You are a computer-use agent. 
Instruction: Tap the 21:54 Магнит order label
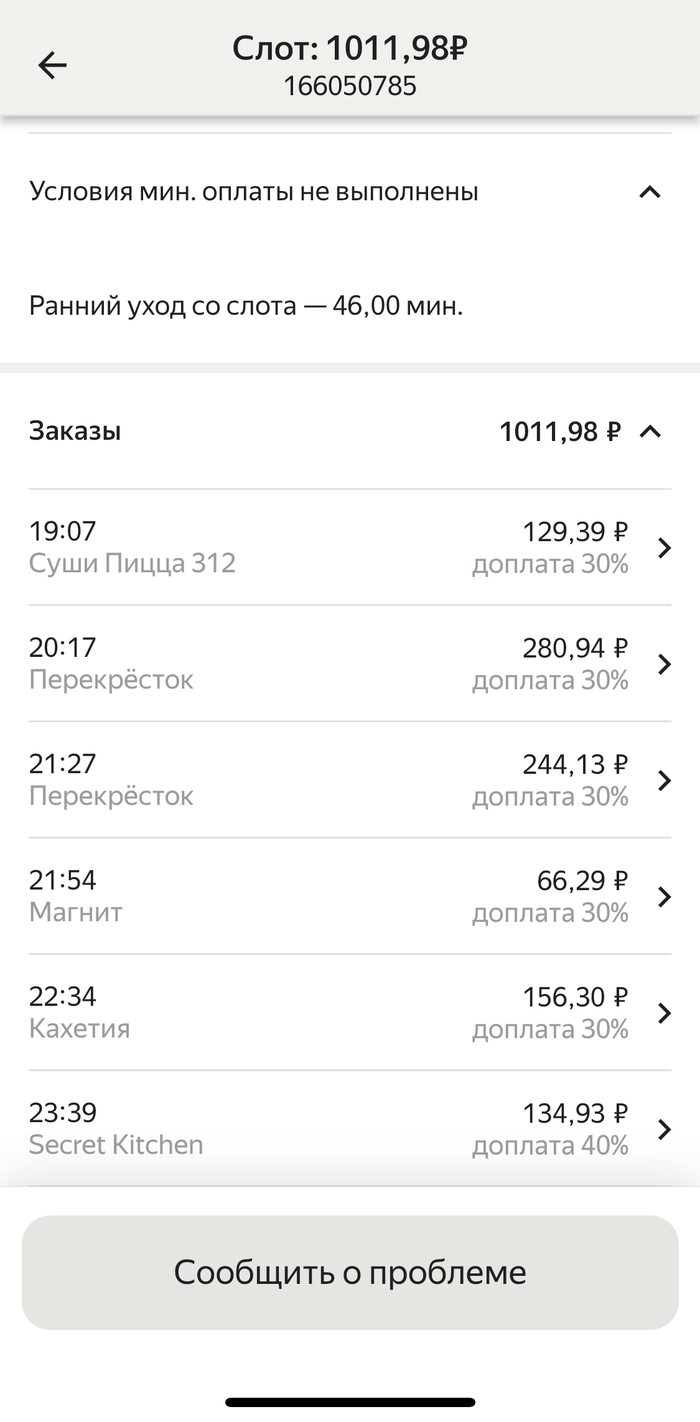[76, 897]
